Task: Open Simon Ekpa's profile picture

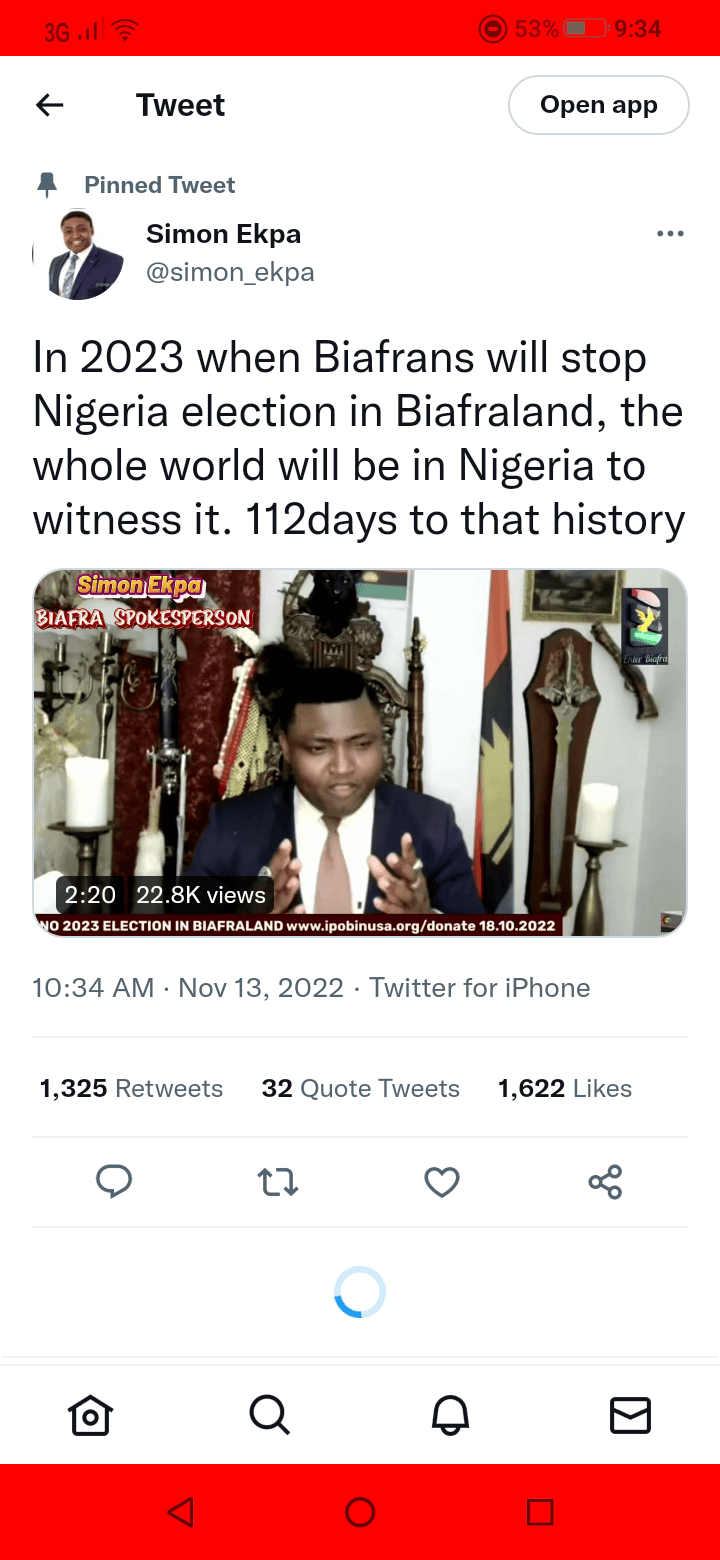Action: click(x=79, y=254)
